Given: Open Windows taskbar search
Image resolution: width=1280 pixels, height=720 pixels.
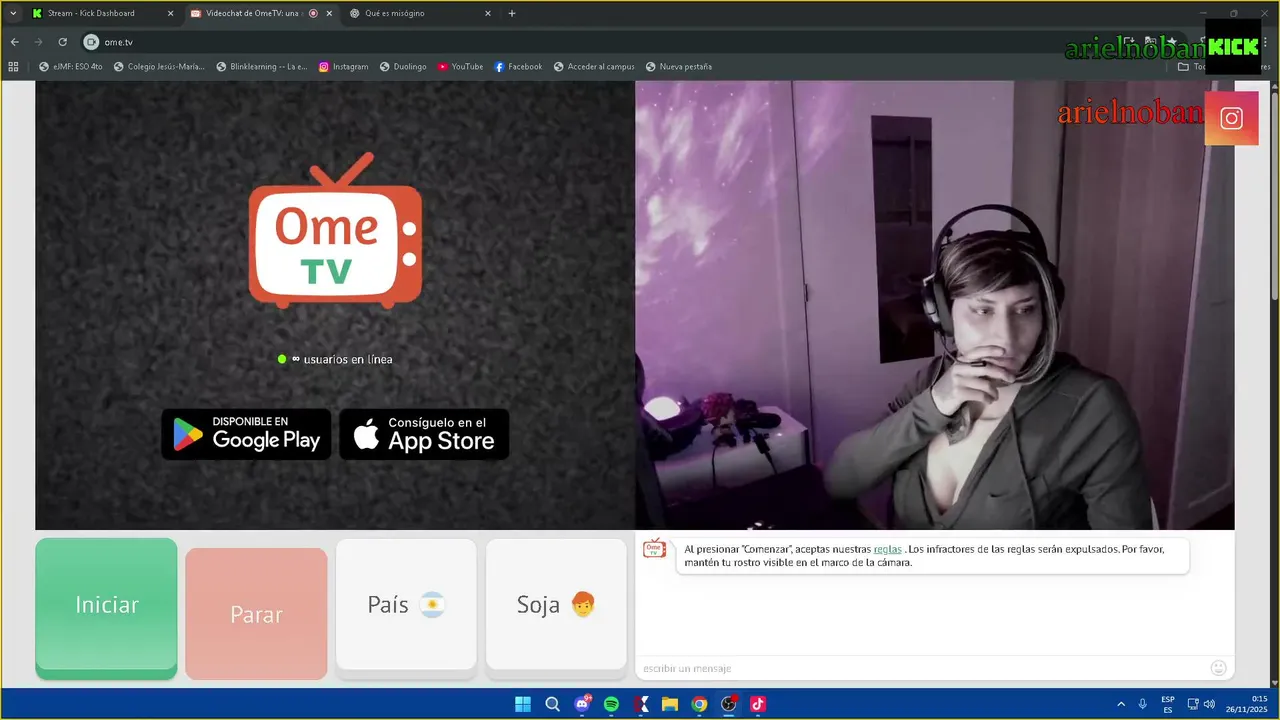Looking at the screenshot, I should tap(552, 704).
